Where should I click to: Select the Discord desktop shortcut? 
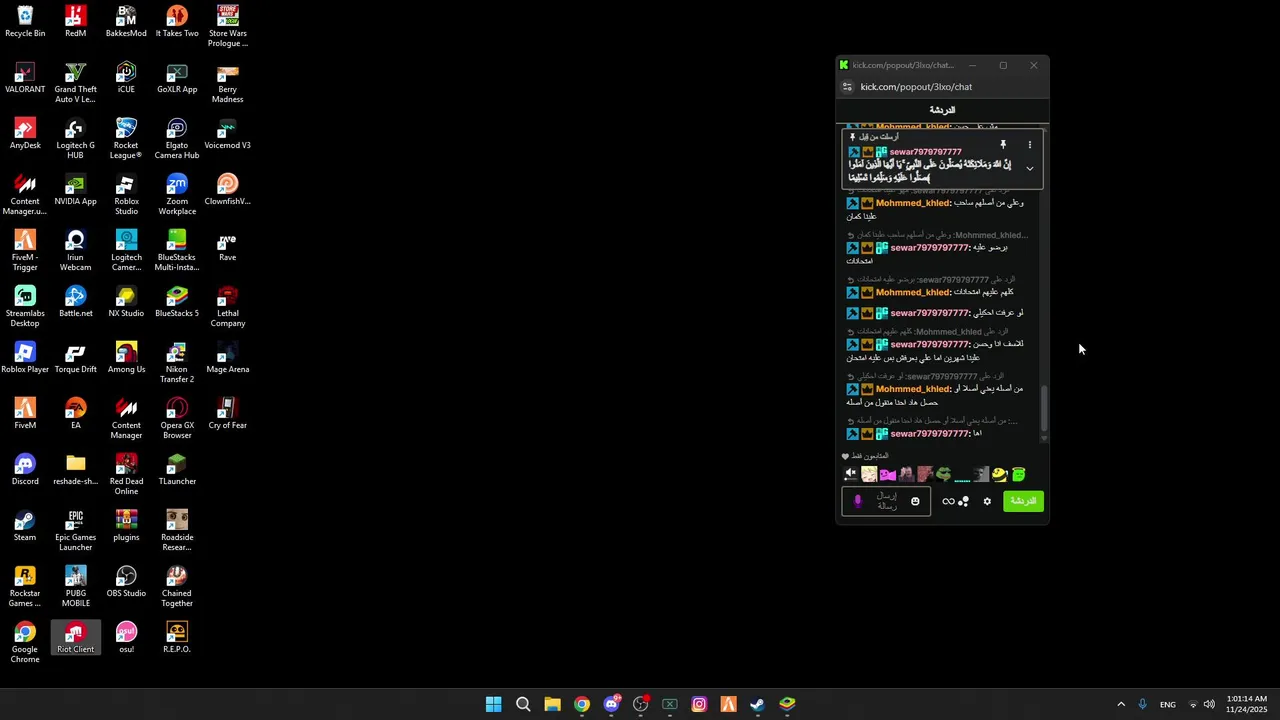point(25,470)
